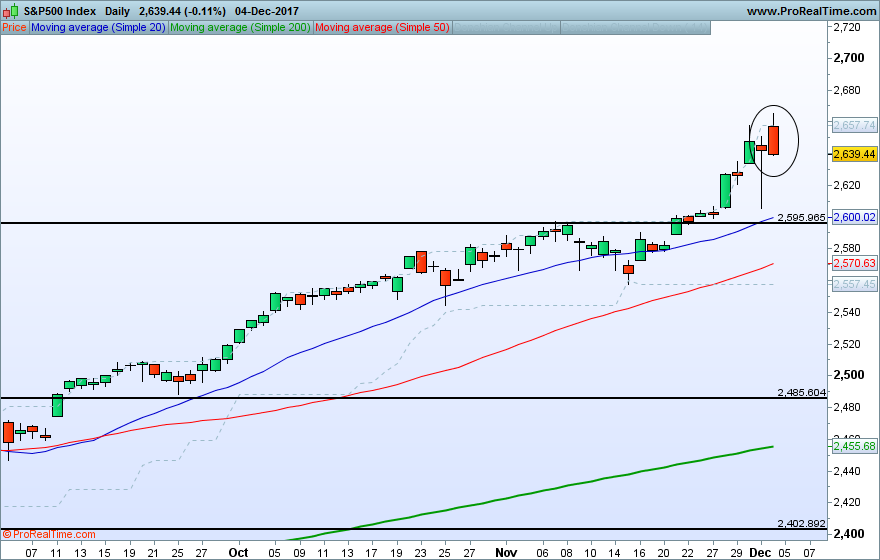
Task: Click the red 2,570.63 moving average label
Action: click(854, 263)
